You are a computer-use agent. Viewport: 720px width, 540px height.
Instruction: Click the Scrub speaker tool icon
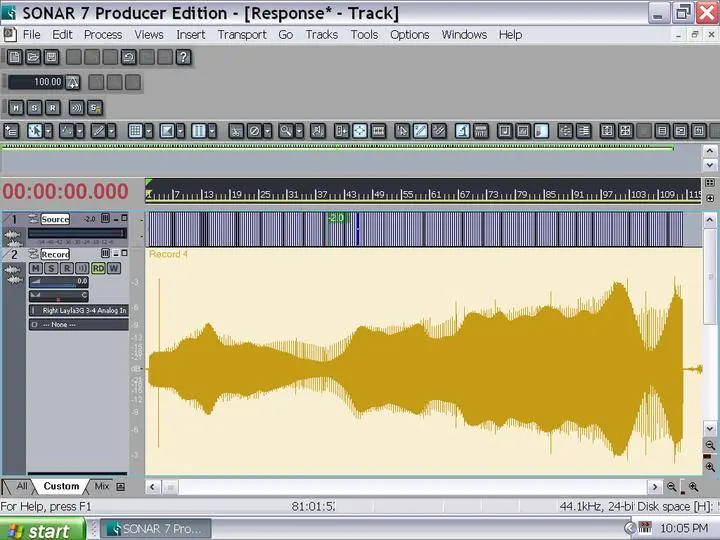pyautogui.click(x=317, y=131)
